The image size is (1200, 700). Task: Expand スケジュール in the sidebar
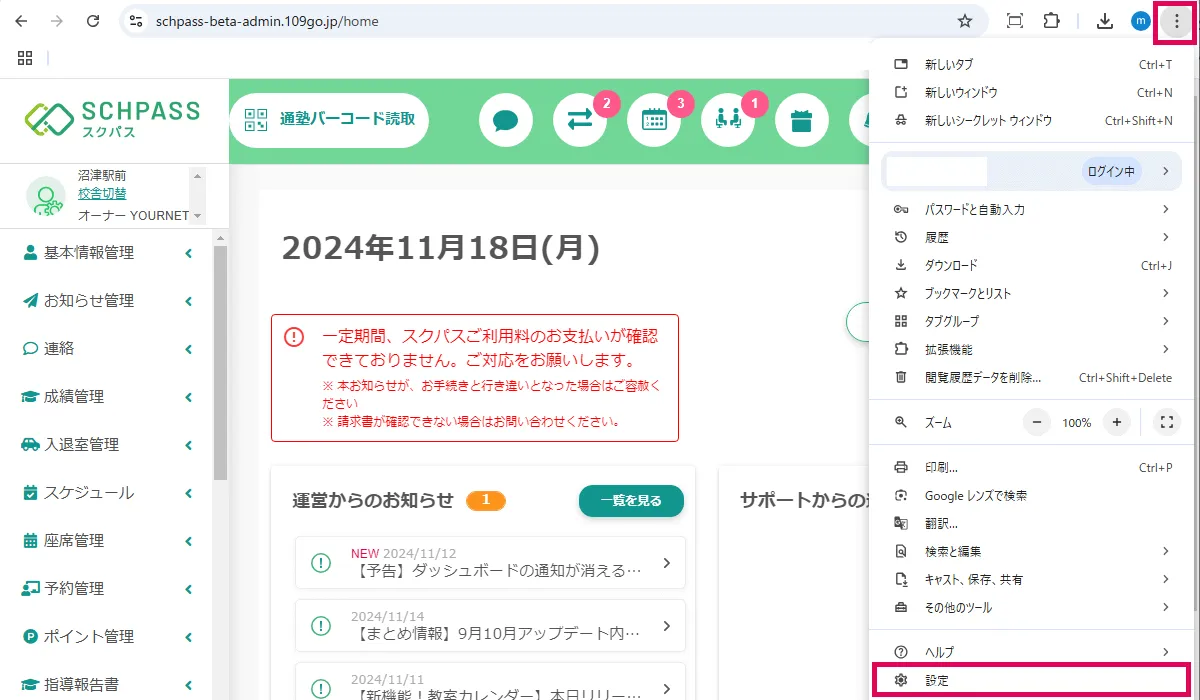(x=107, y=493)
